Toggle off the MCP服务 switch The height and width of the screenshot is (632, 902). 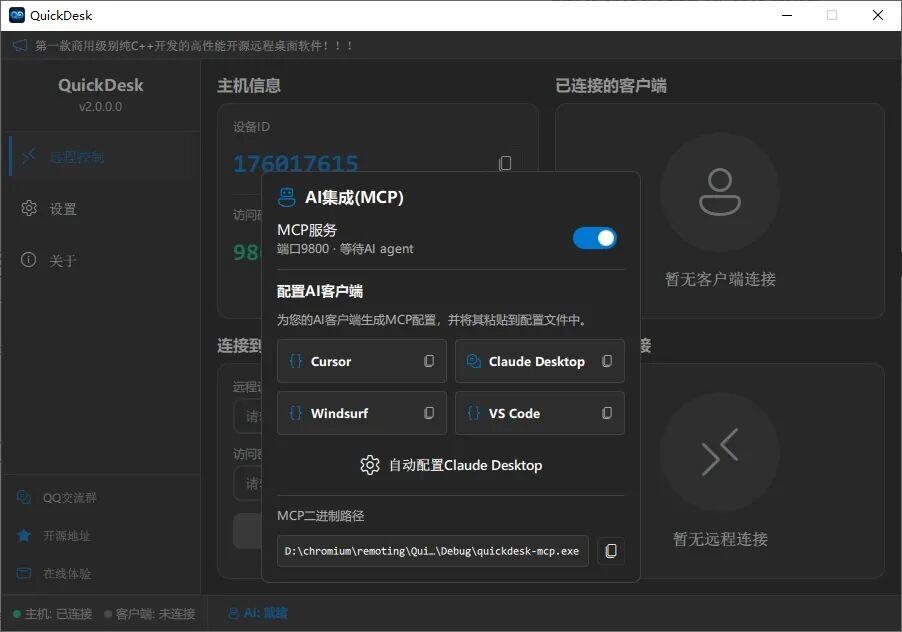595,238
